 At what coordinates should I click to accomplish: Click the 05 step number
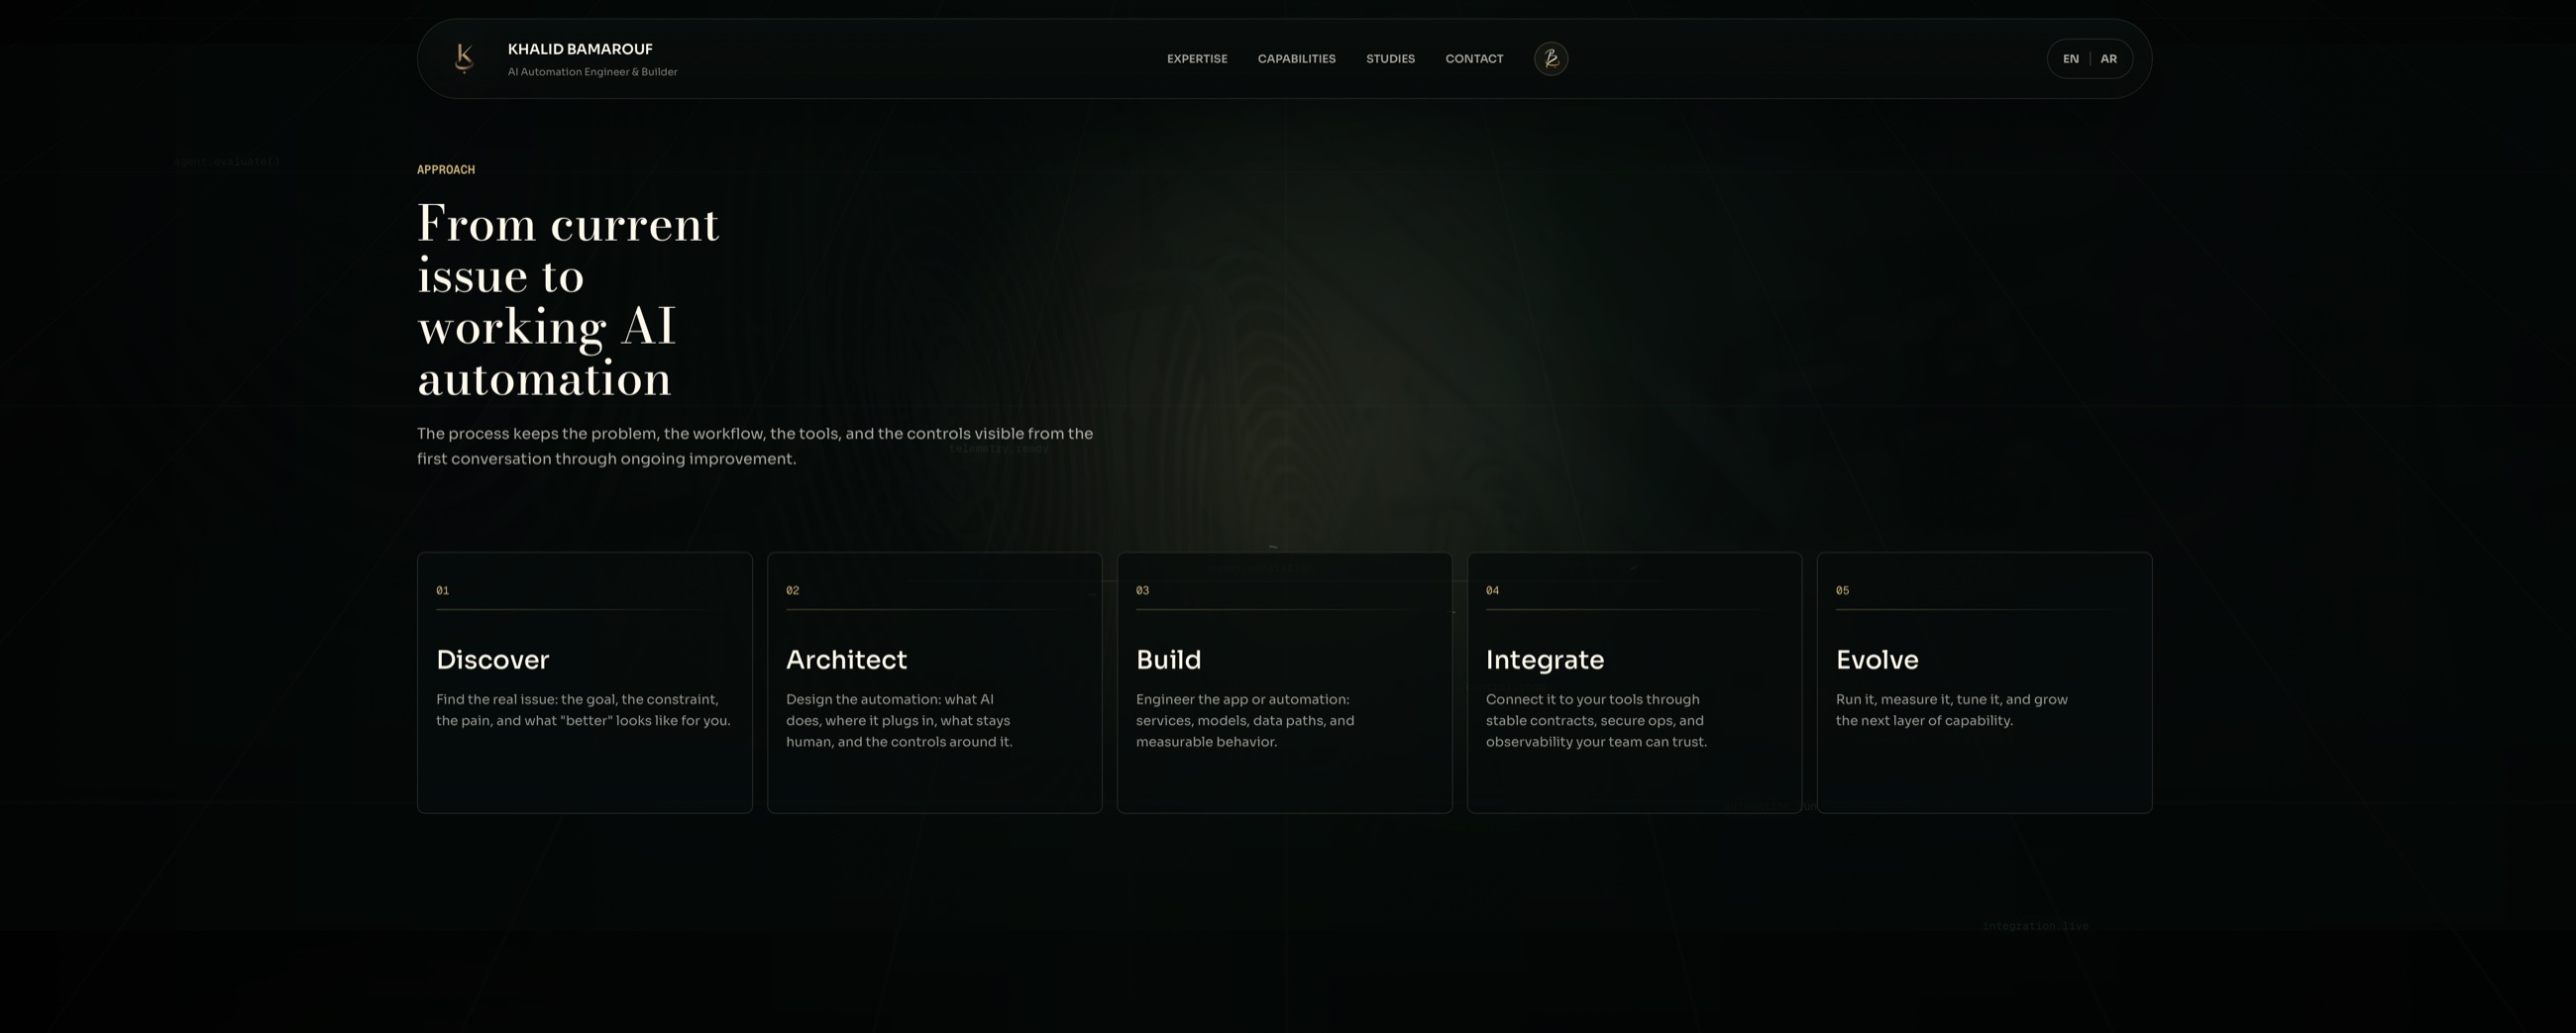click(1842, 591)
